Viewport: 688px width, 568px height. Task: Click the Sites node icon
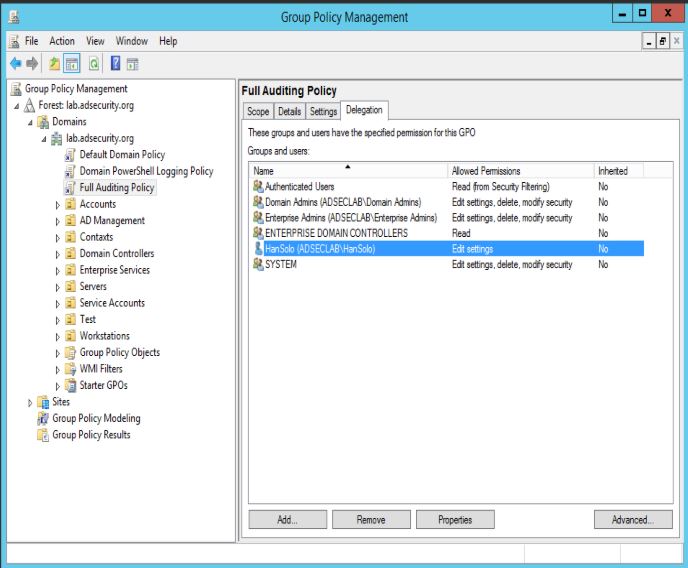[43, 402]
